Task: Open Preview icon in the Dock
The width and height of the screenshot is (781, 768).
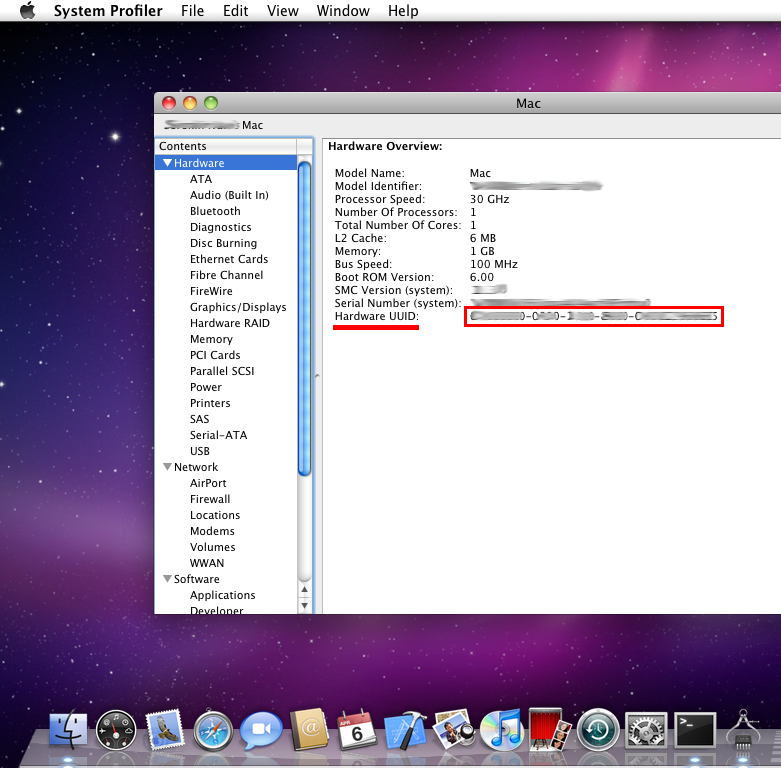Action: pos(453,730)
